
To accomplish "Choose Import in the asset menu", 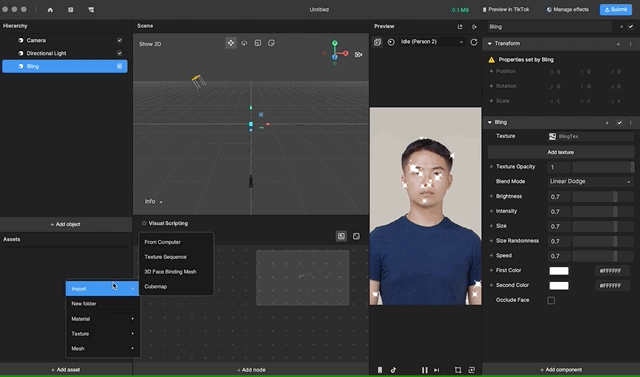I will (x=102, y=289).
